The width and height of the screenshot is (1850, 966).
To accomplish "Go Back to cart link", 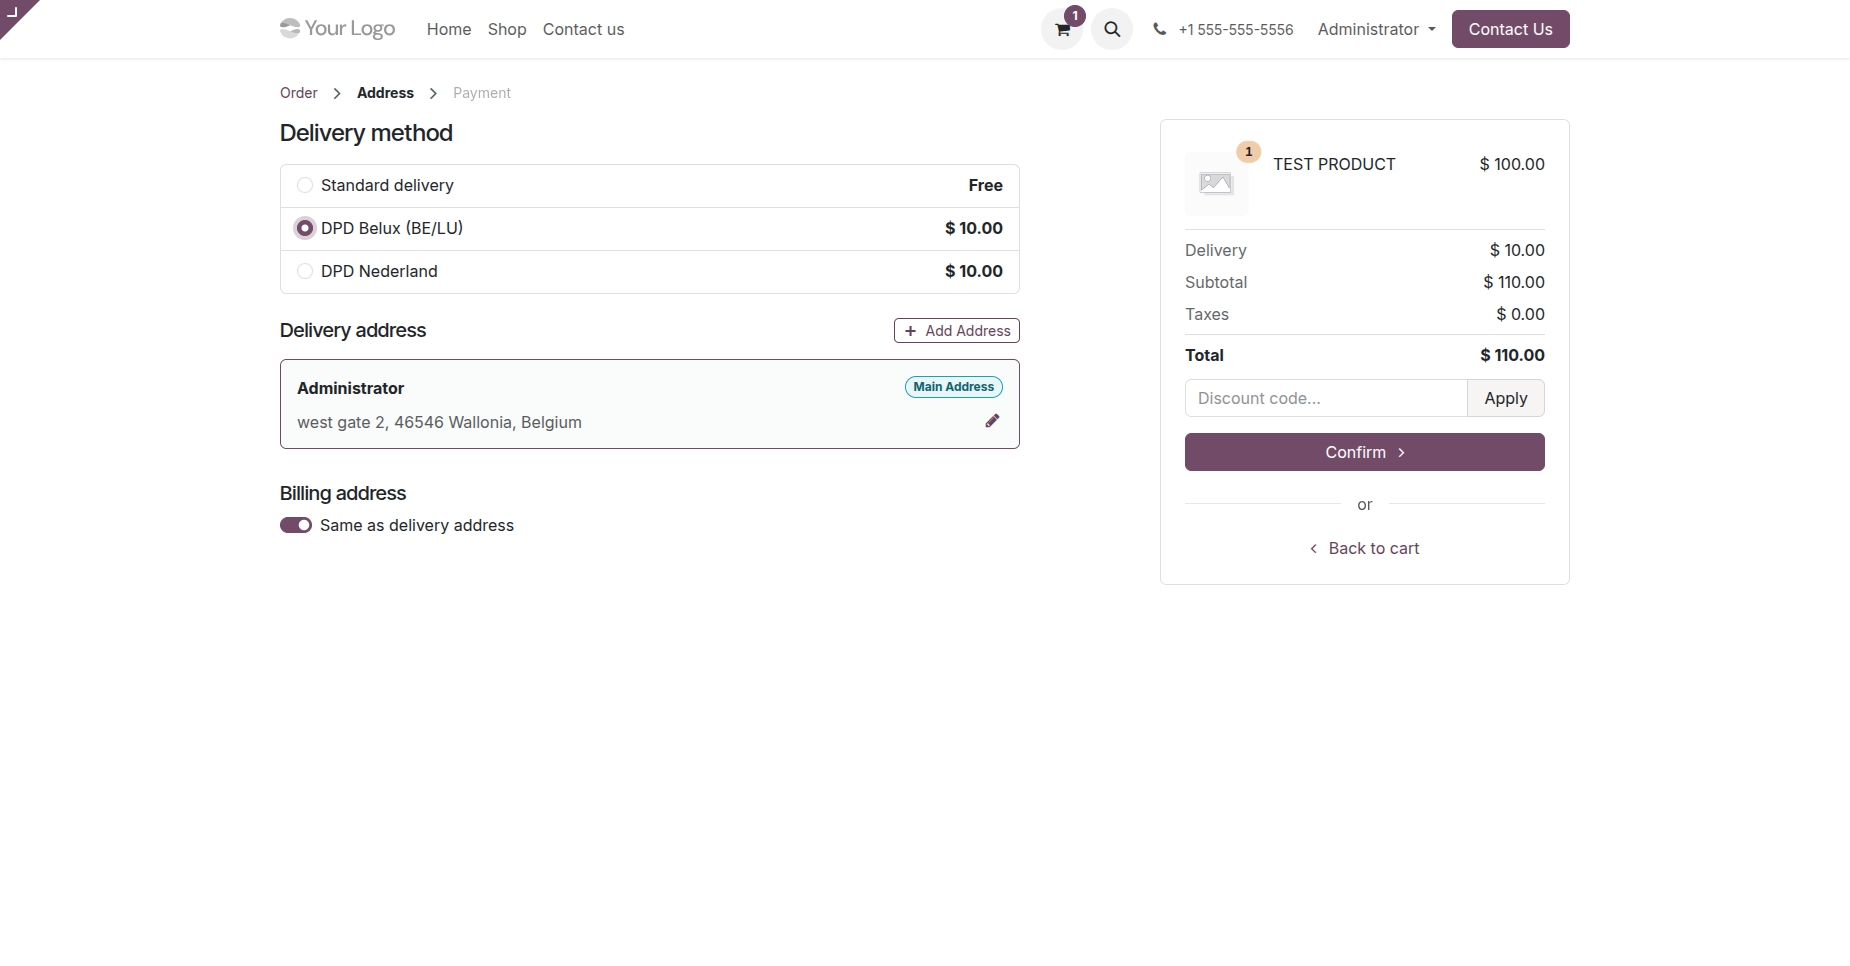I will (x=1365, y=548).
